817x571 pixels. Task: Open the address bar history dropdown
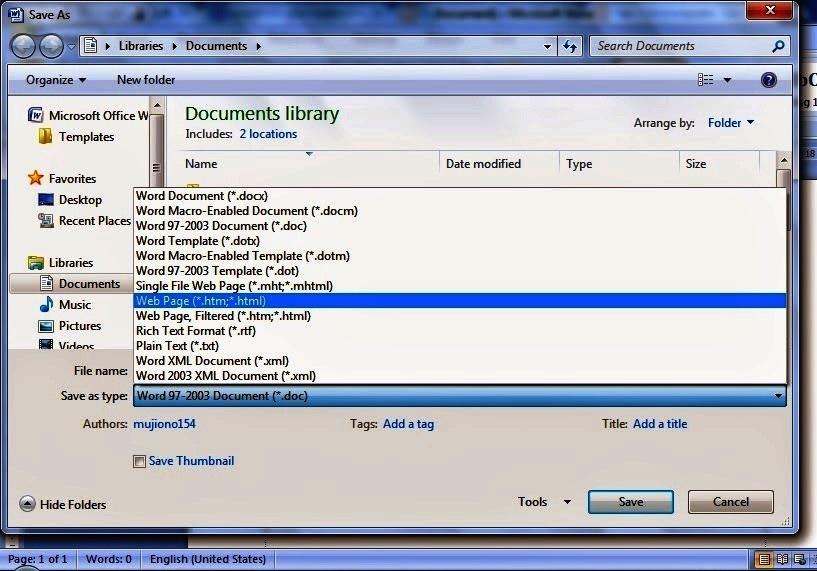click(547, 46)
